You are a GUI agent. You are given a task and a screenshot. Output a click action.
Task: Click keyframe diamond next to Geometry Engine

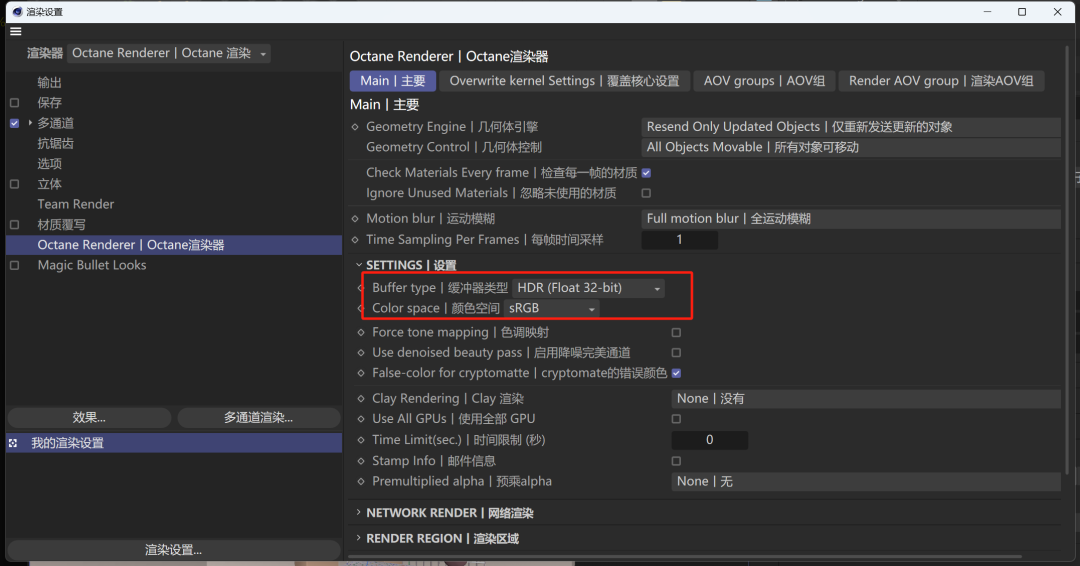coord(355,127)
